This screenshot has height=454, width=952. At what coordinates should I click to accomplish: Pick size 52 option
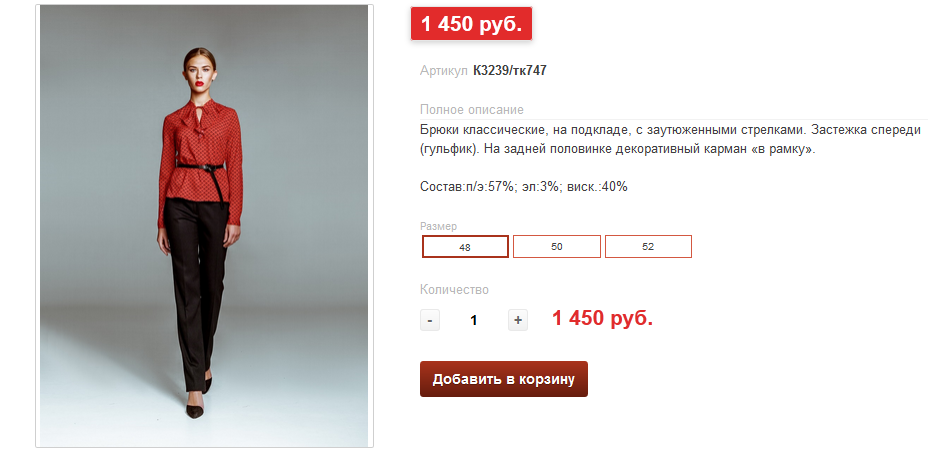click(x=648, y=246)
